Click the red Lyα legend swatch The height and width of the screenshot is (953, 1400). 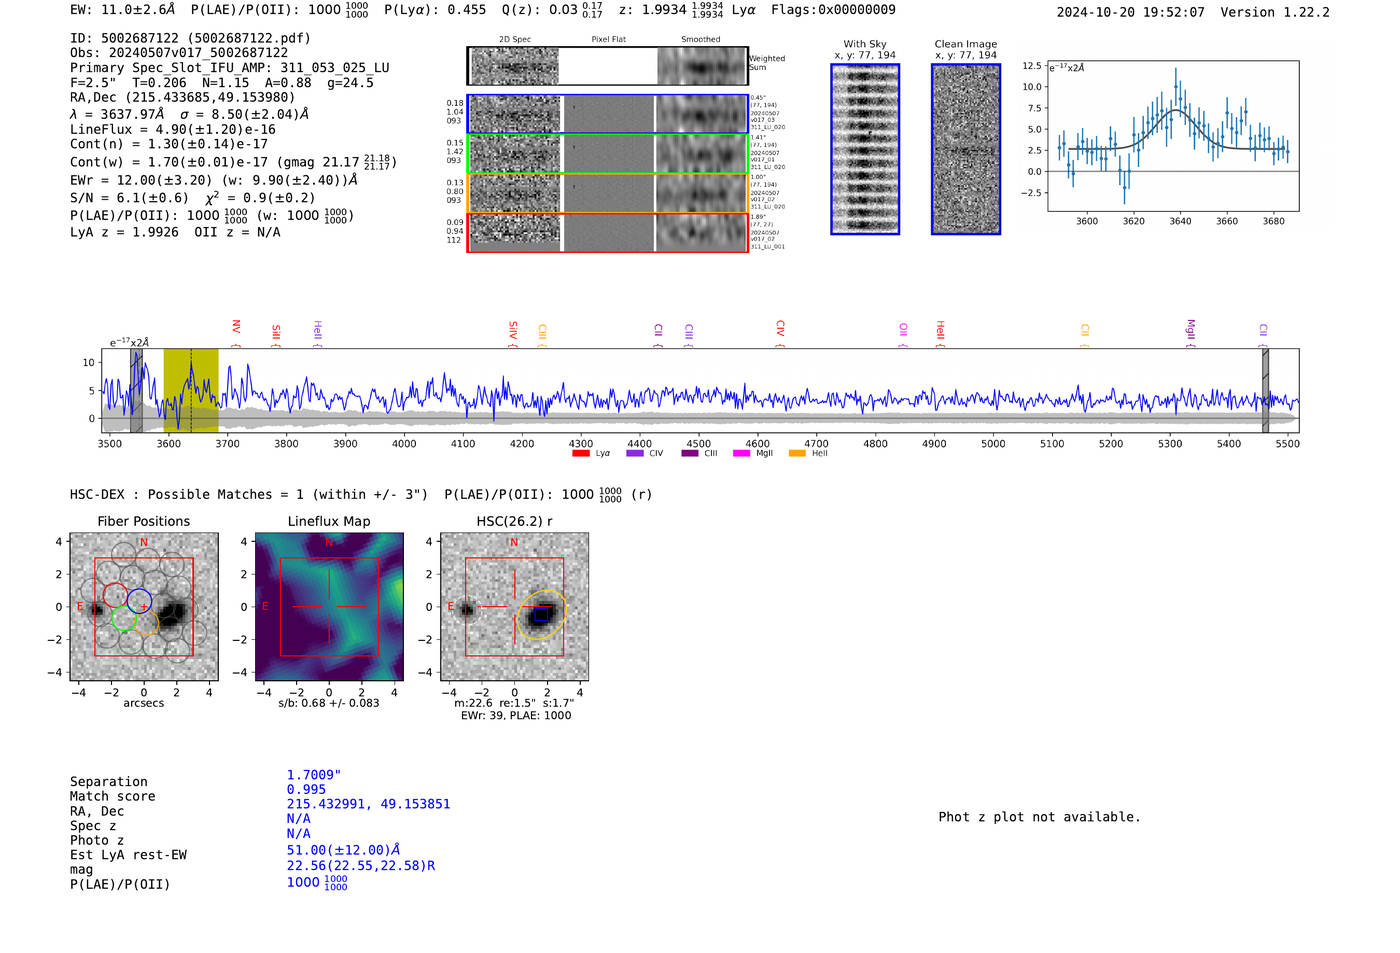pyautogui.click(x=580, y=454)
